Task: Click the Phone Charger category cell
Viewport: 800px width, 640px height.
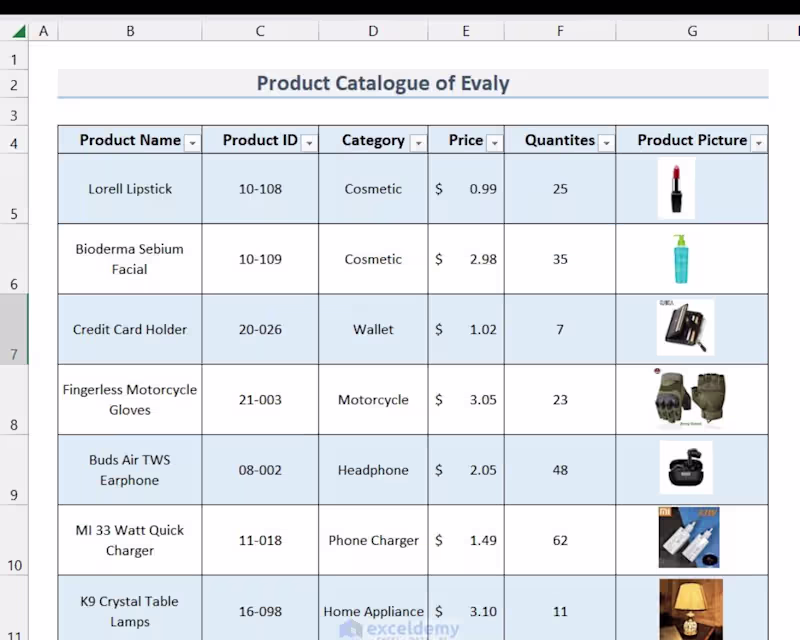Action: 373,540
